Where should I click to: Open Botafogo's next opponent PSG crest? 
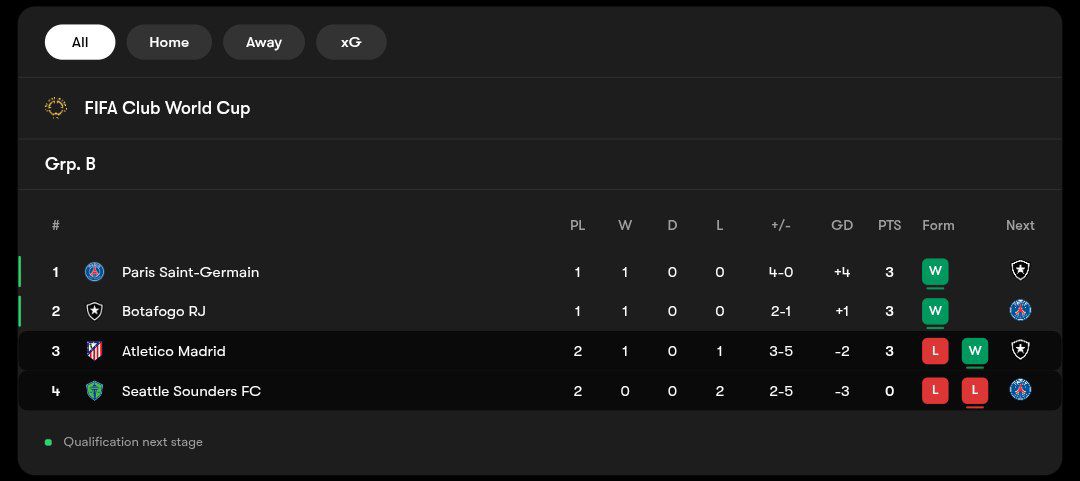pos(1020,310)
